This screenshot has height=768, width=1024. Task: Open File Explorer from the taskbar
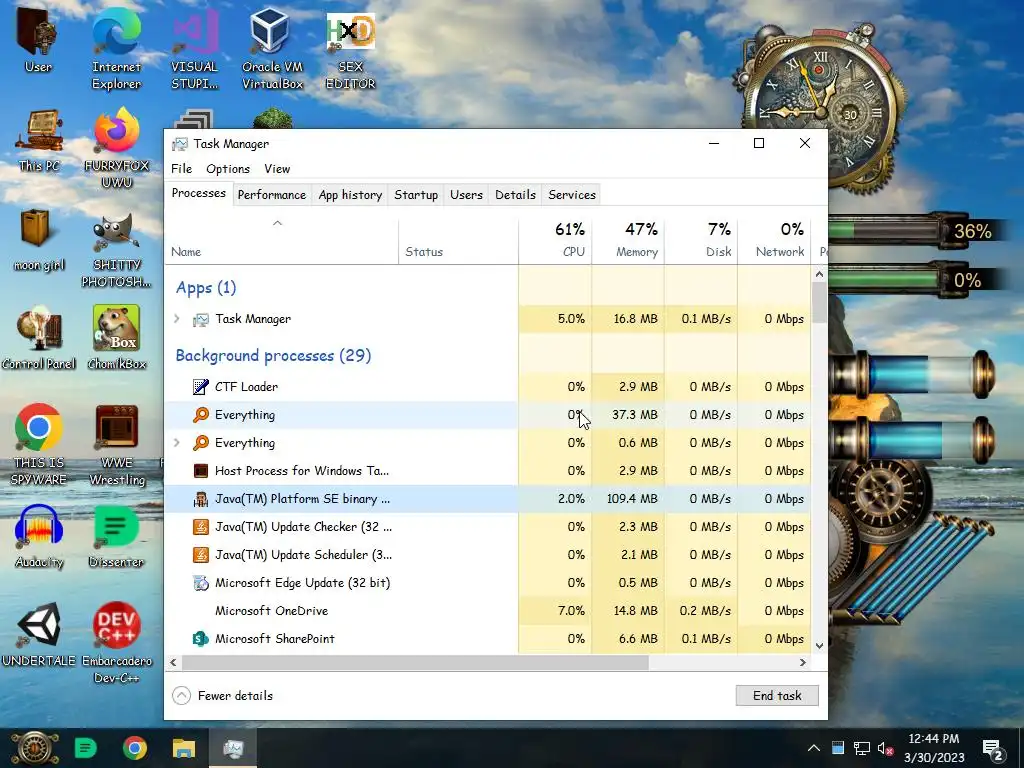[184, 748]
